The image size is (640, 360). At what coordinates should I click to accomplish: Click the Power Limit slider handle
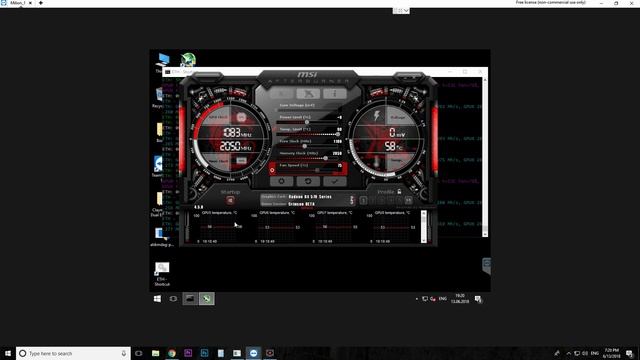(x=307, y=122)
